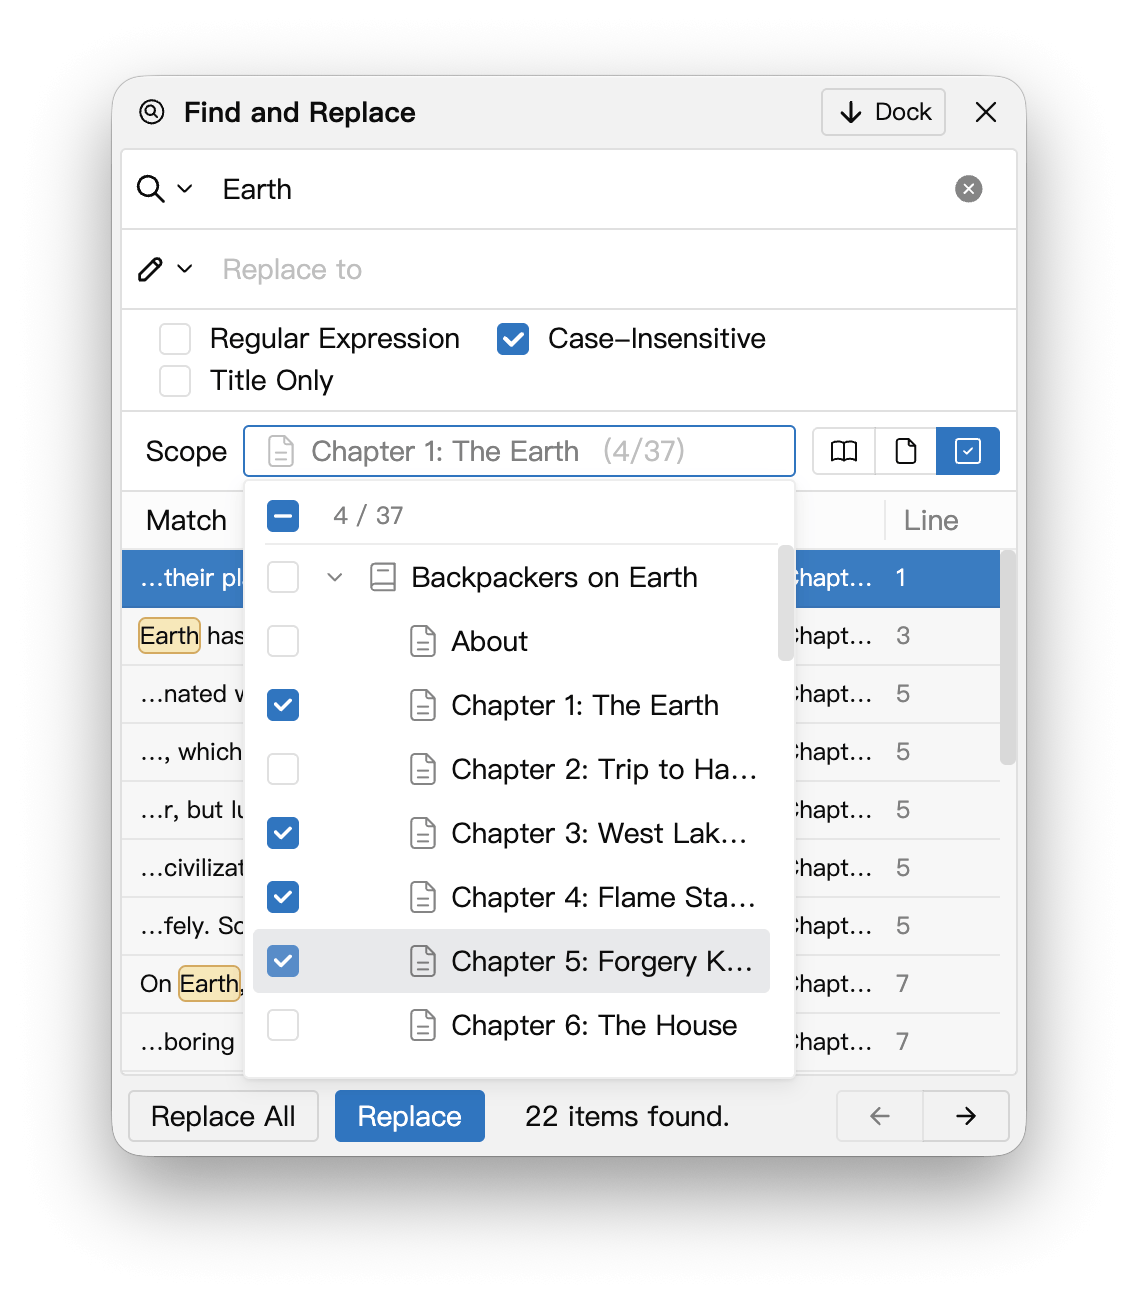
Task: Click the magnifier search icon
Action: [x=151, y=189]
